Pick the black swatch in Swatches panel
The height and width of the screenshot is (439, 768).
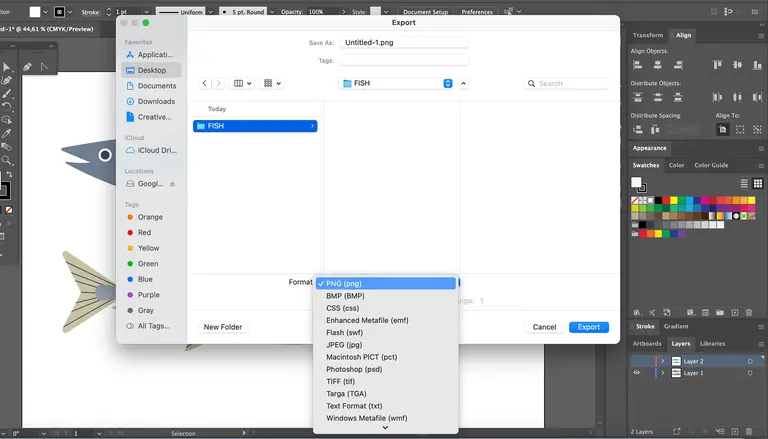tap(659, 200)
